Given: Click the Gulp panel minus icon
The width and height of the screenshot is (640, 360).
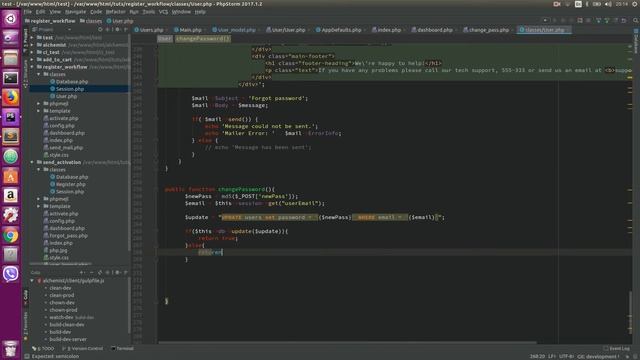Looking at the screenshot, I should coord(91,272).
